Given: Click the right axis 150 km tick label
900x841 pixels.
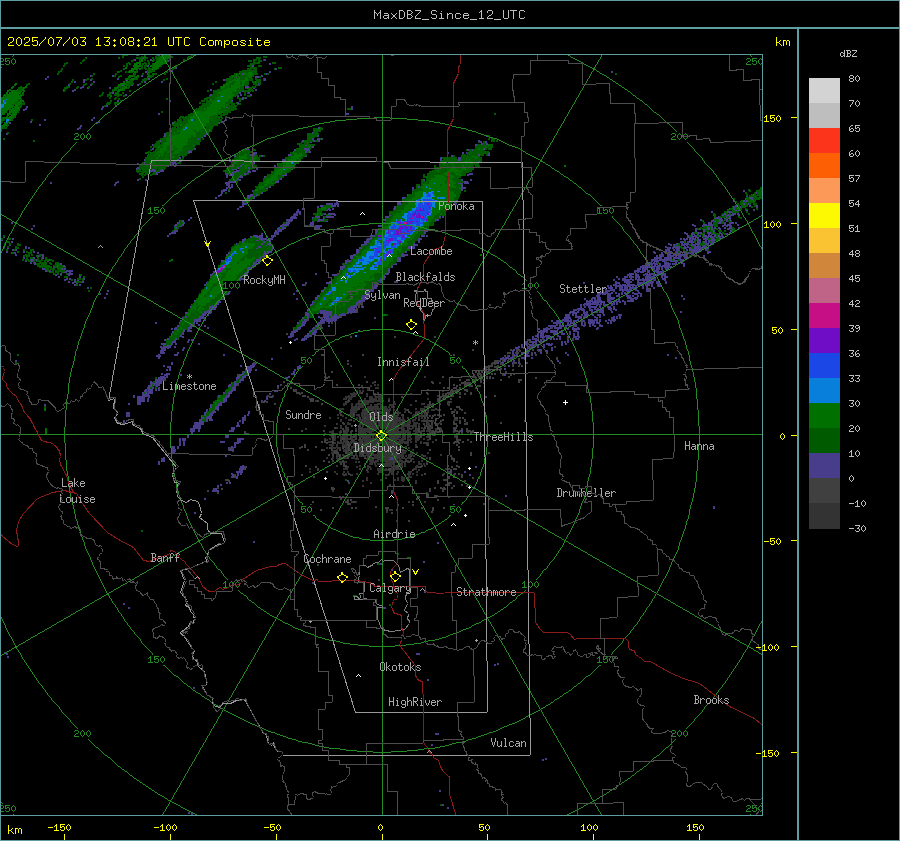Looking at the screenshot, I should [x=773, y=118].
